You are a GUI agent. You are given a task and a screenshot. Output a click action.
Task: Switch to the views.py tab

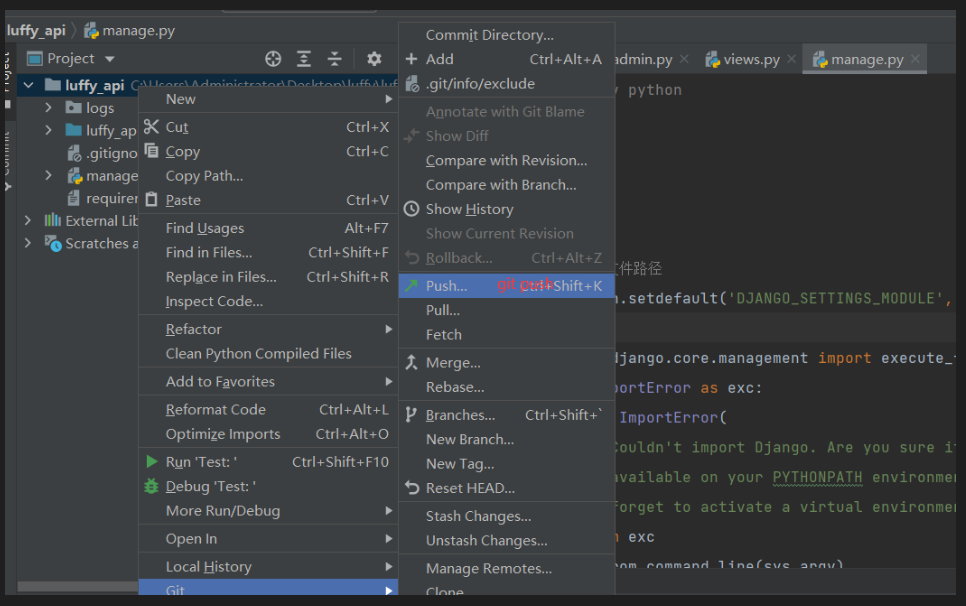(x=751, y=59)
